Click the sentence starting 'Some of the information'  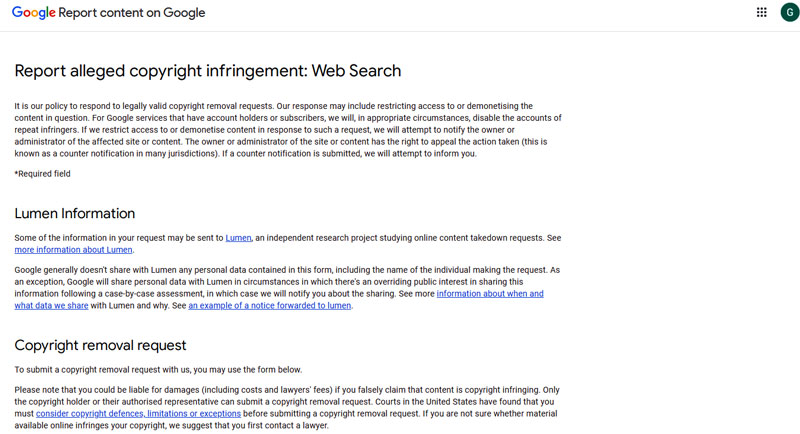tap(288, 244)
